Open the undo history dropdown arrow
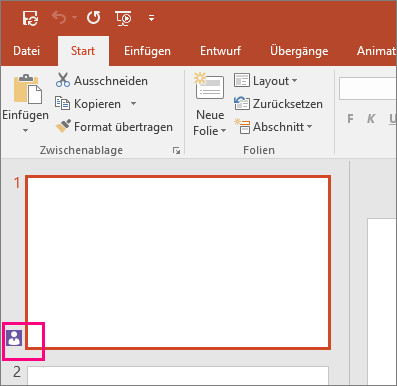 (x=74, y=18)
